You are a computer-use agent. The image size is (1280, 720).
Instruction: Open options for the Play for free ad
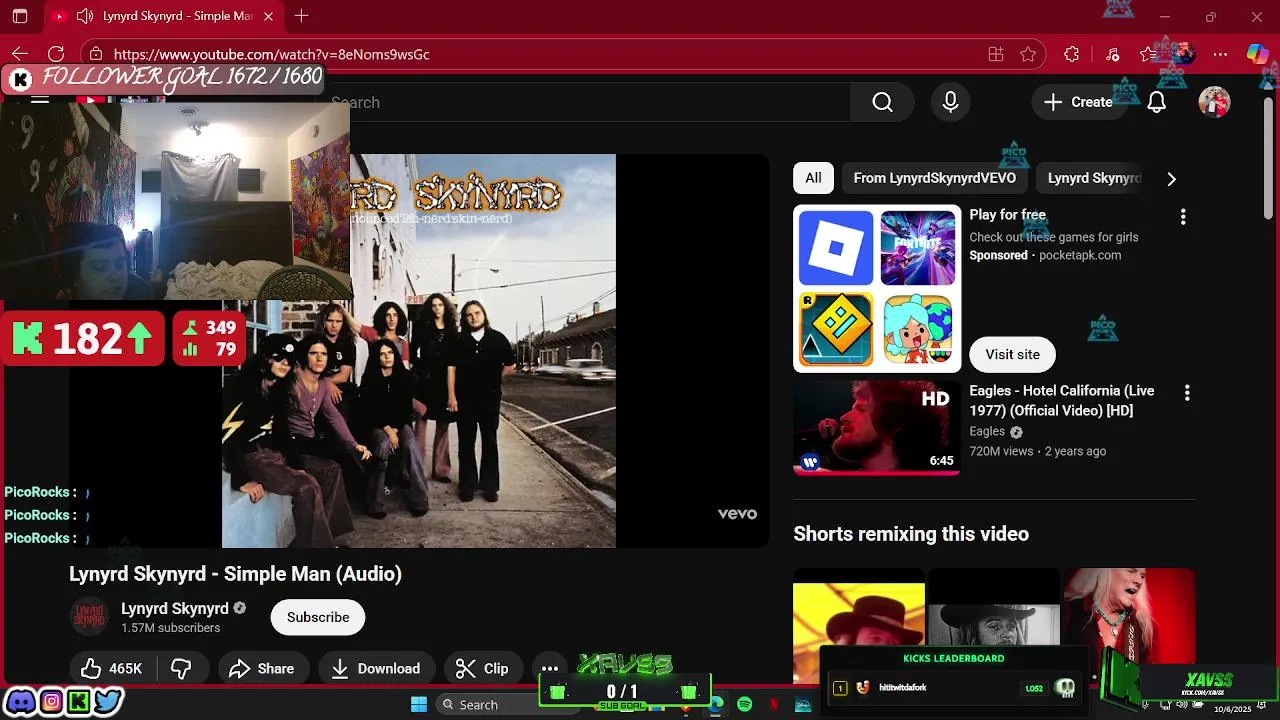click(1183, 217)
